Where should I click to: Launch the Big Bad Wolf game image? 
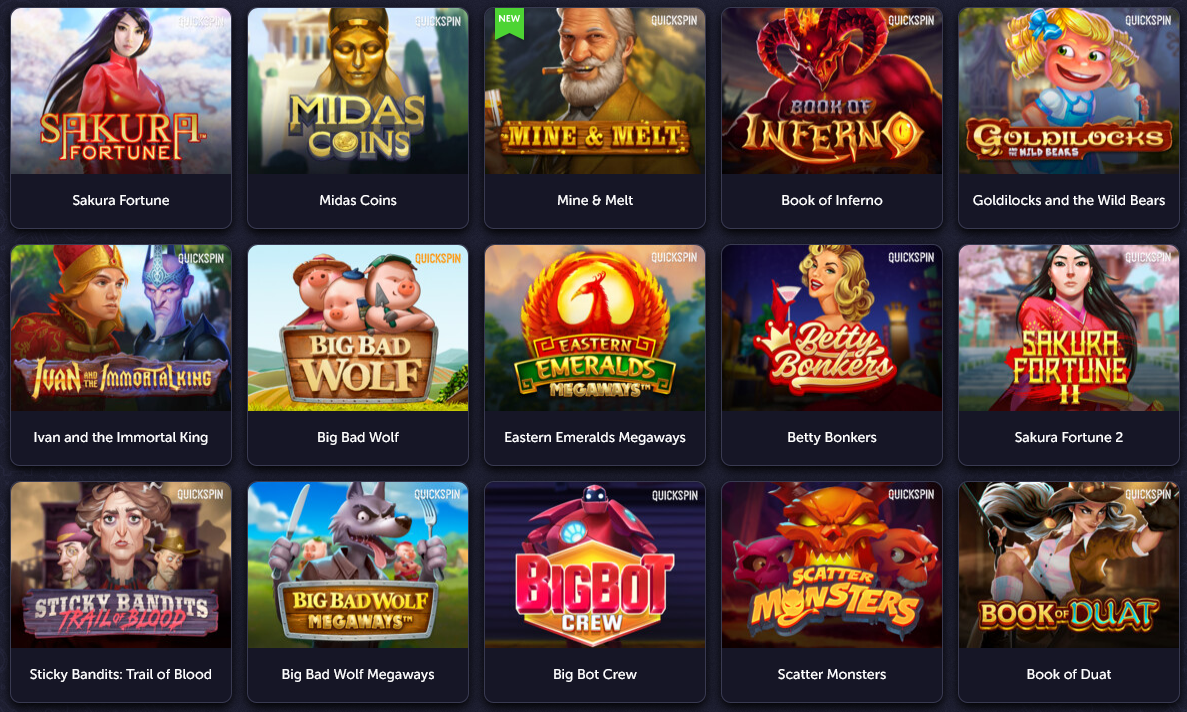tap(357, 328)
